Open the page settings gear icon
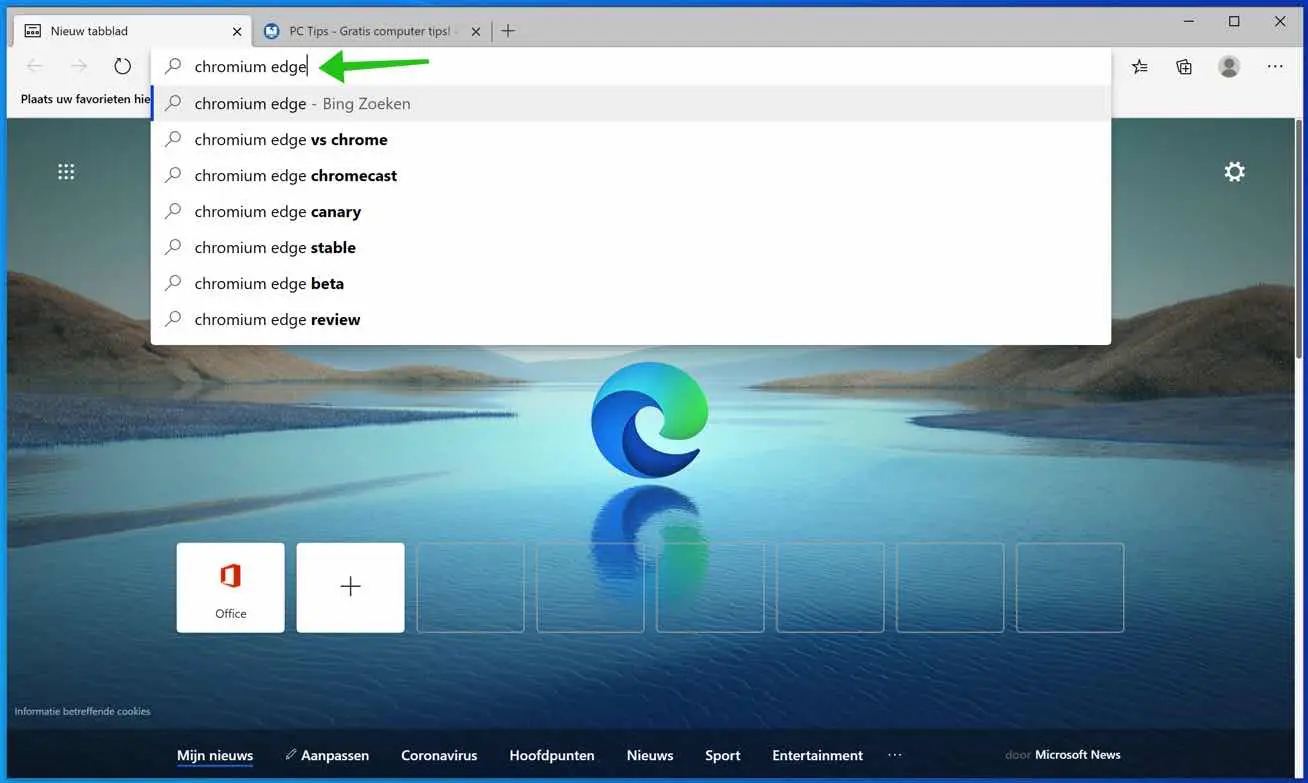Image resolution: width=1308 pixels, height=783 pixels. 1235,172
